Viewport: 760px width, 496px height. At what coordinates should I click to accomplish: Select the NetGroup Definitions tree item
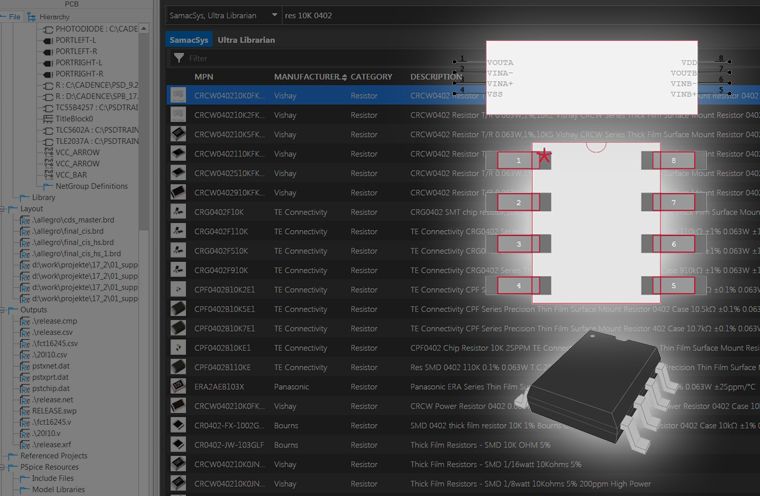point(92,186)
